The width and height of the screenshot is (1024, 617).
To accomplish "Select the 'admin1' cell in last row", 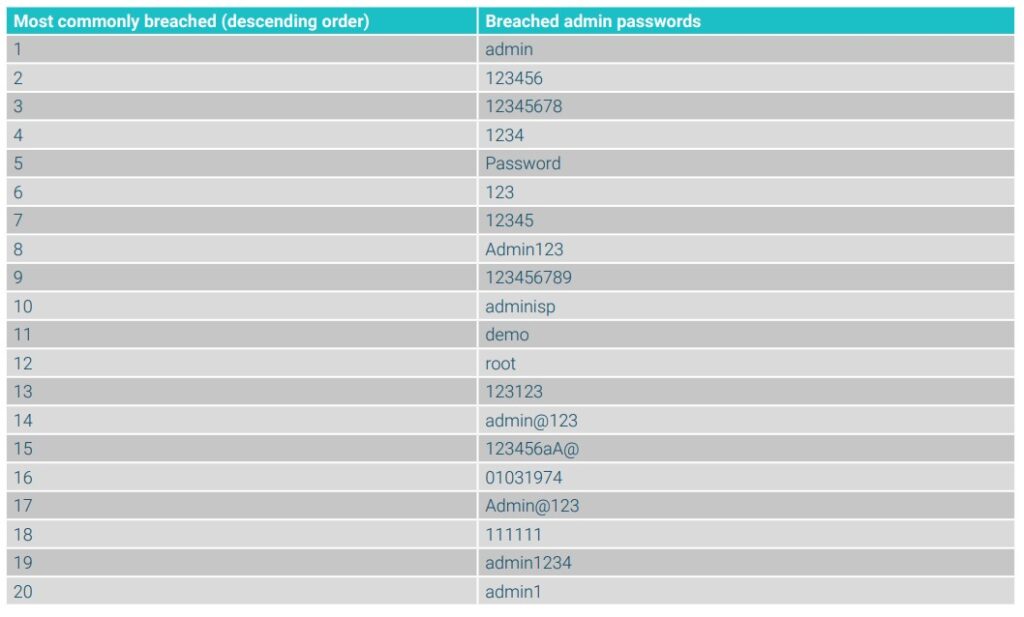I will click(x=746, y=592).
